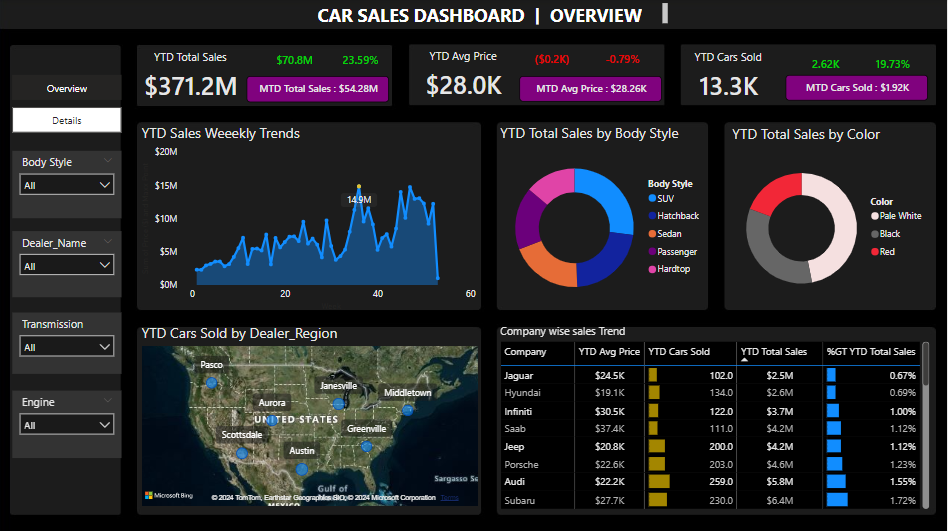
Task: Sort by YTD Avg Price column header
Action: pos(609,352)
